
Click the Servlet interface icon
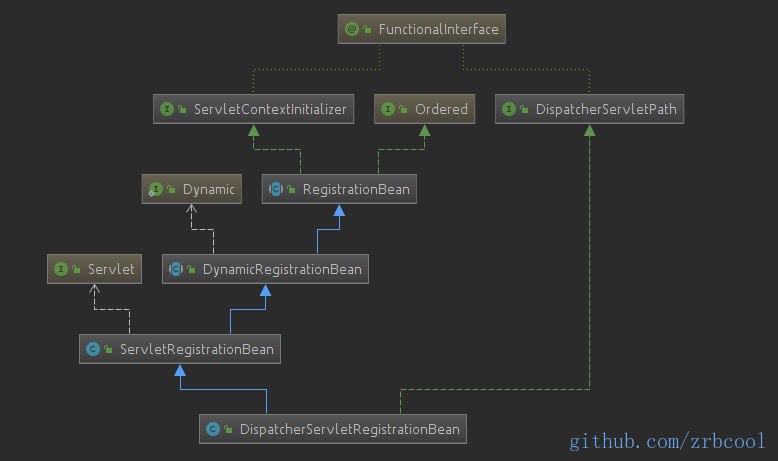click(x=60, y=269)
